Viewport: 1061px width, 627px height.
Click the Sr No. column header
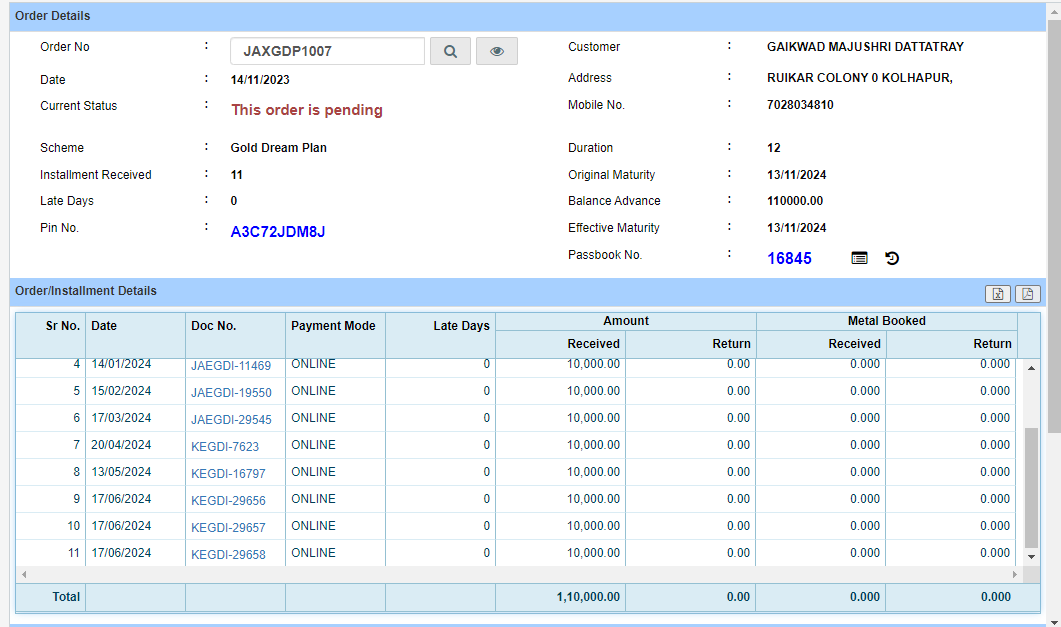coord(51,335)
